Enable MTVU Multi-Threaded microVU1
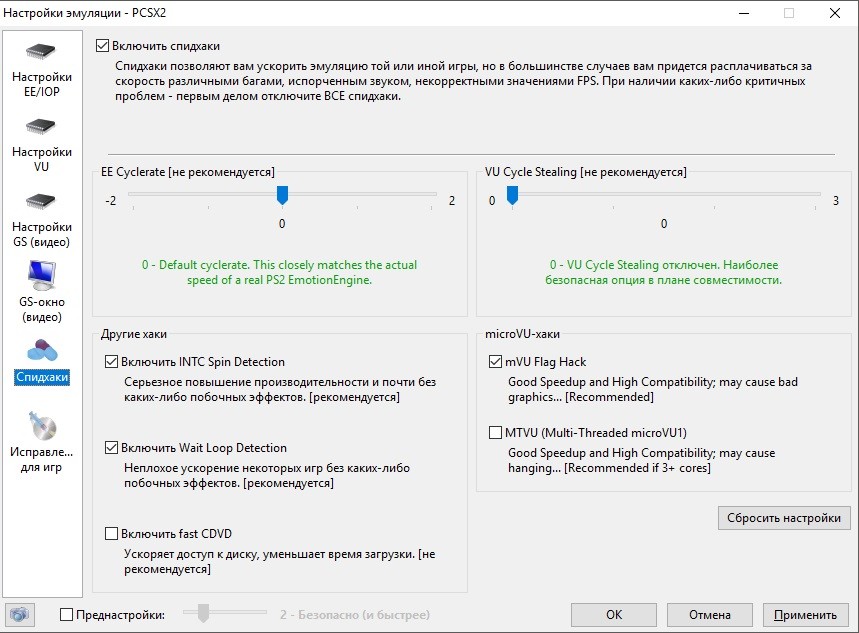 495,433
